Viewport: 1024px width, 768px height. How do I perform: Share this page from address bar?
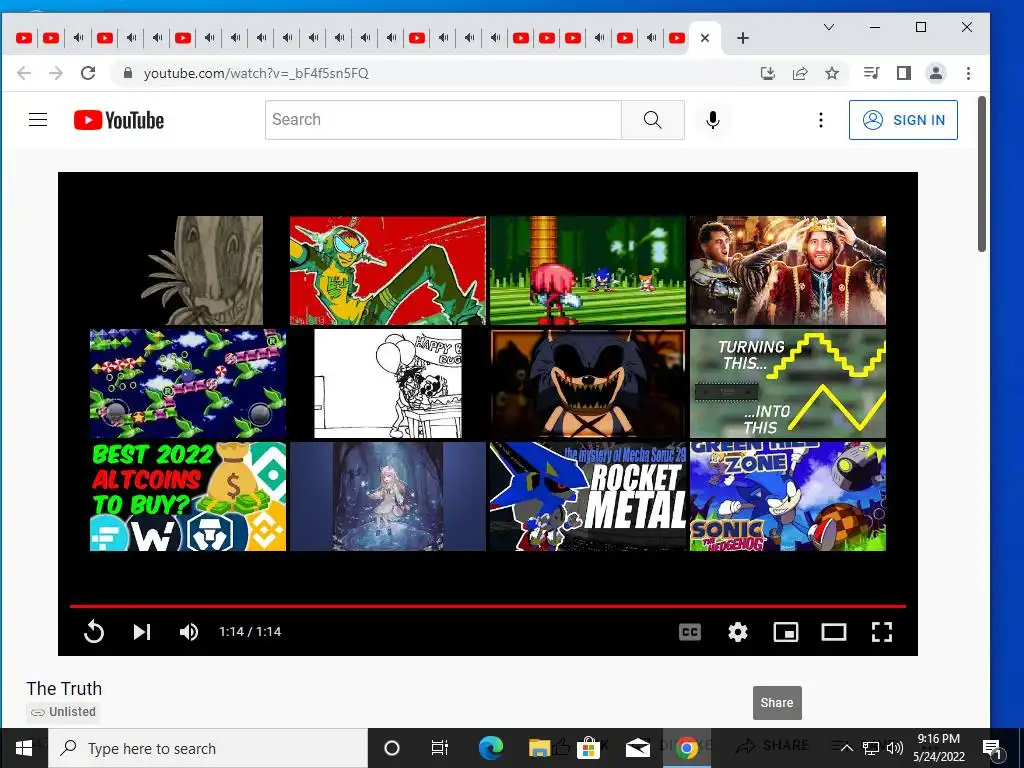click(800, 73)
